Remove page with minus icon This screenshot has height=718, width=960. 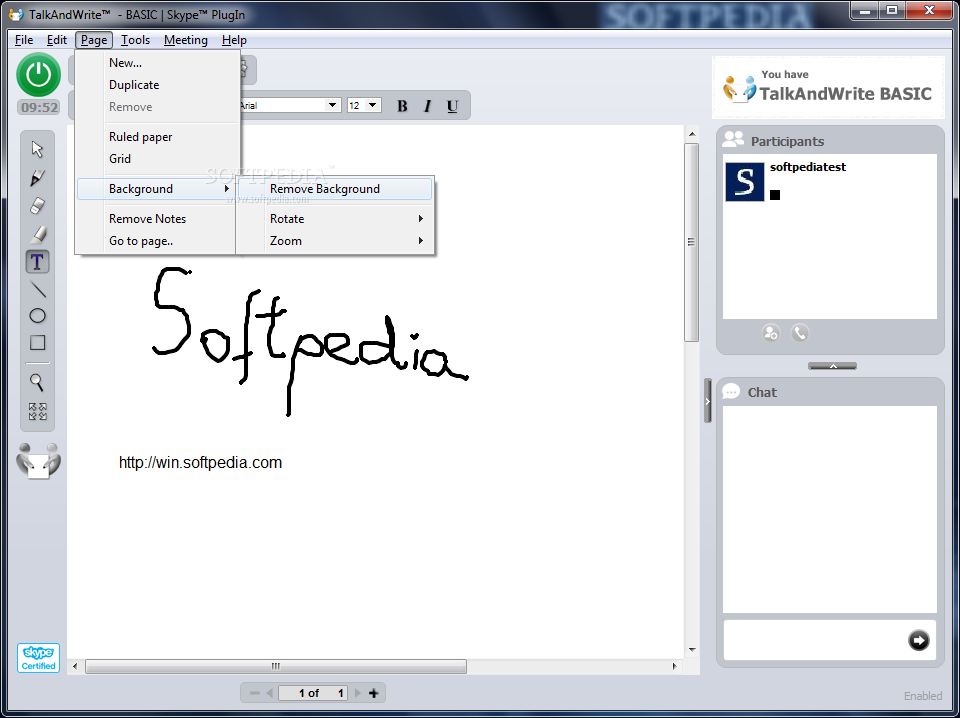tap(255, 694)
